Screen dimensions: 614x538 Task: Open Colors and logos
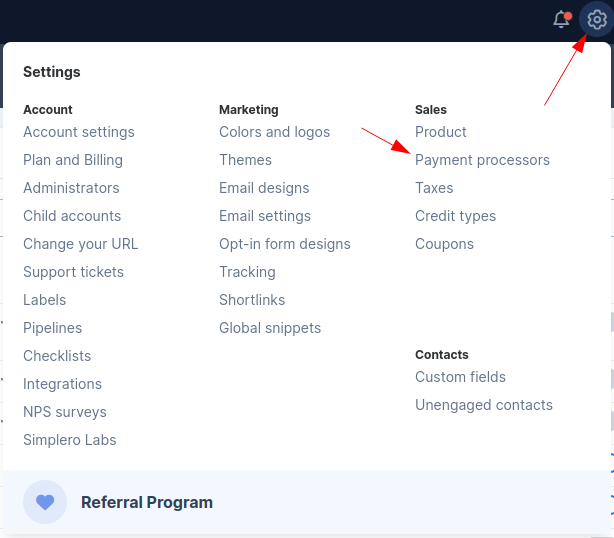pyautogui.click(x=274, y=132)
